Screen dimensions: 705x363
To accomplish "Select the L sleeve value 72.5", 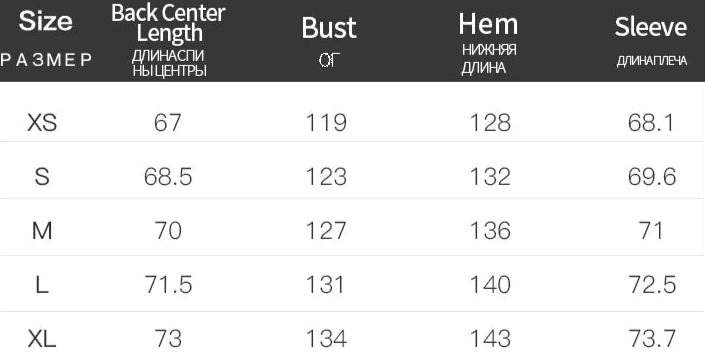I will click(x=652, y=285).
